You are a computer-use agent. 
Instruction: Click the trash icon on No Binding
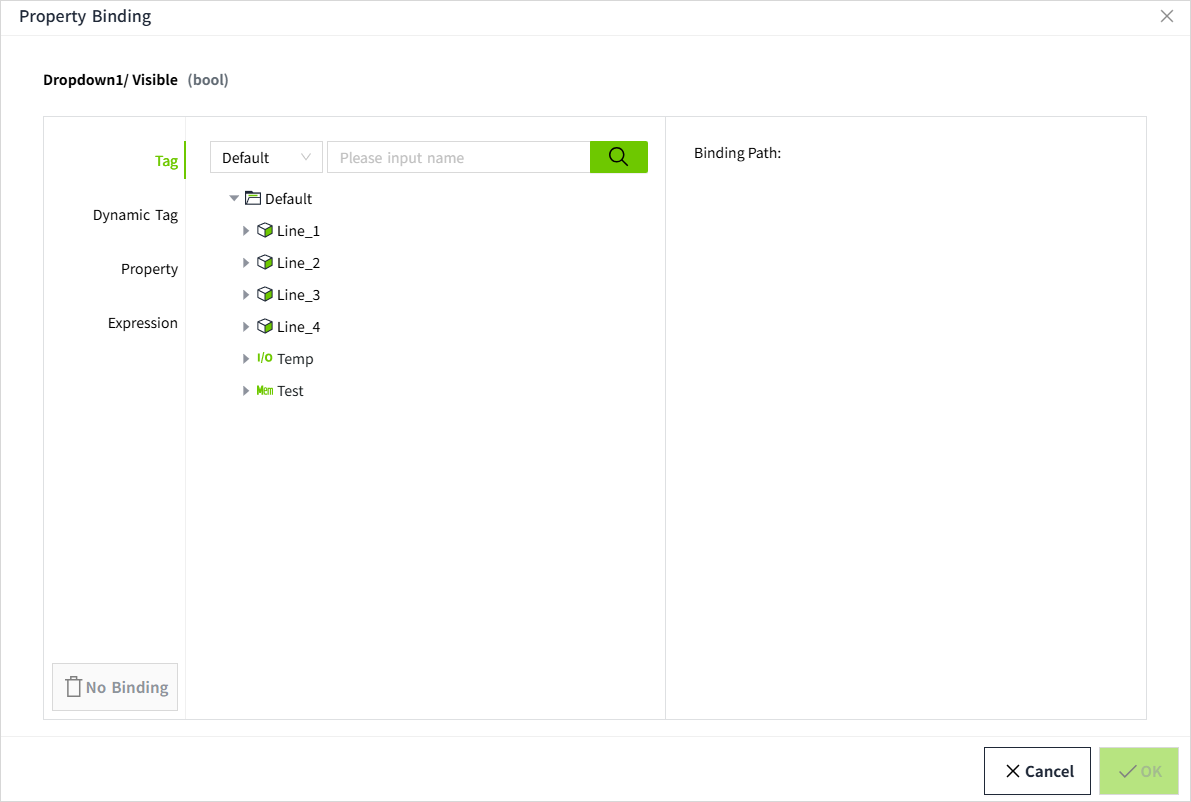click(73, 687)
